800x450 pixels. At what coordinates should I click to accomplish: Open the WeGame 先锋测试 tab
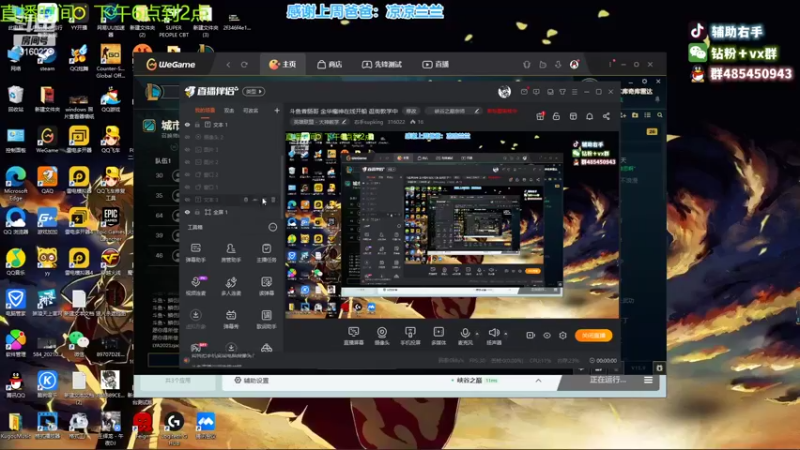coord(382,64)
